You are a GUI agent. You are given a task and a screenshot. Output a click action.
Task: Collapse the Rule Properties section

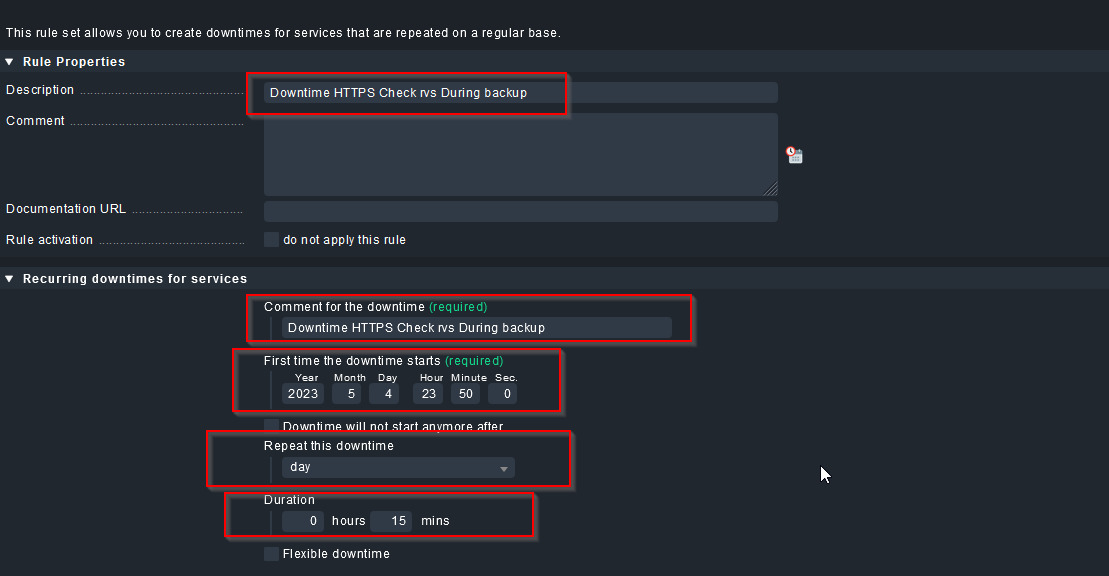(10, 62)
